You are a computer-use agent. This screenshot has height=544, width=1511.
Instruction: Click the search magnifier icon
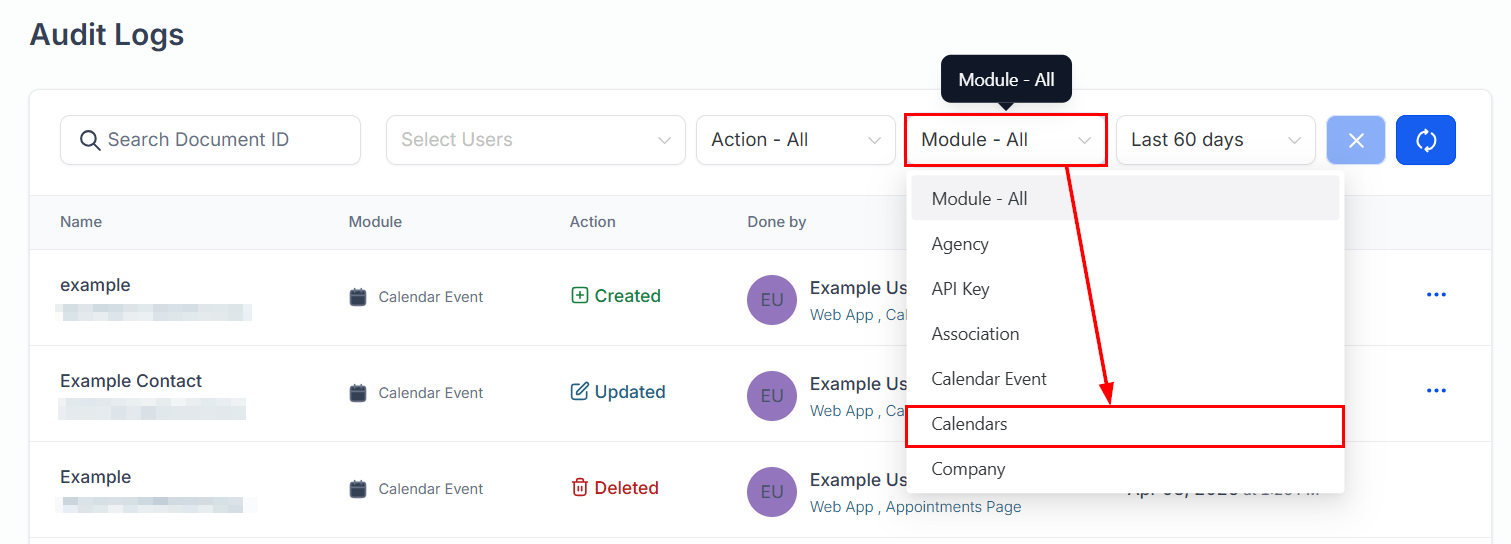click(90, 140)
